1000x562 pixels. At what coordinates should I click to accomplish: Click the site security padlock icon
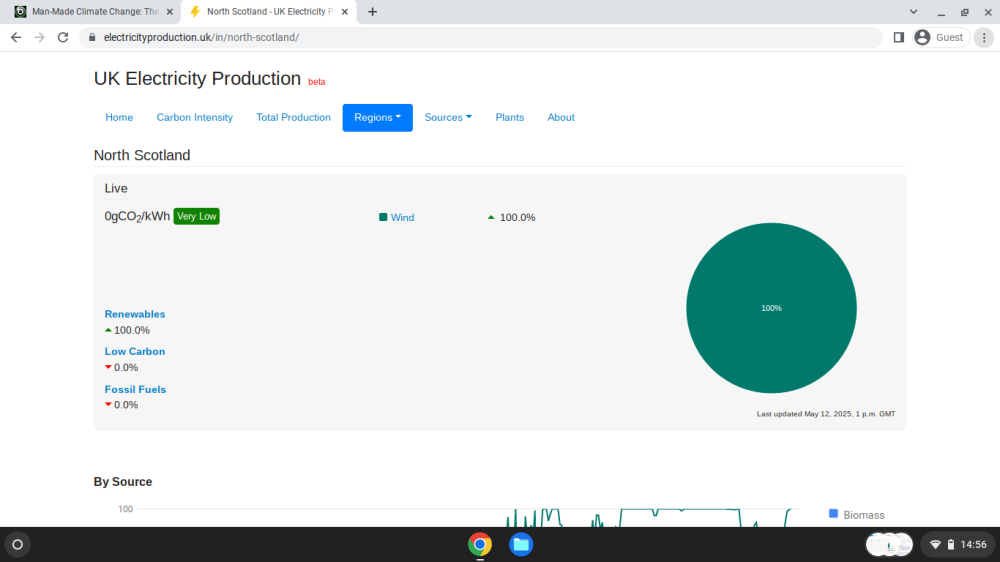point(92,38)
